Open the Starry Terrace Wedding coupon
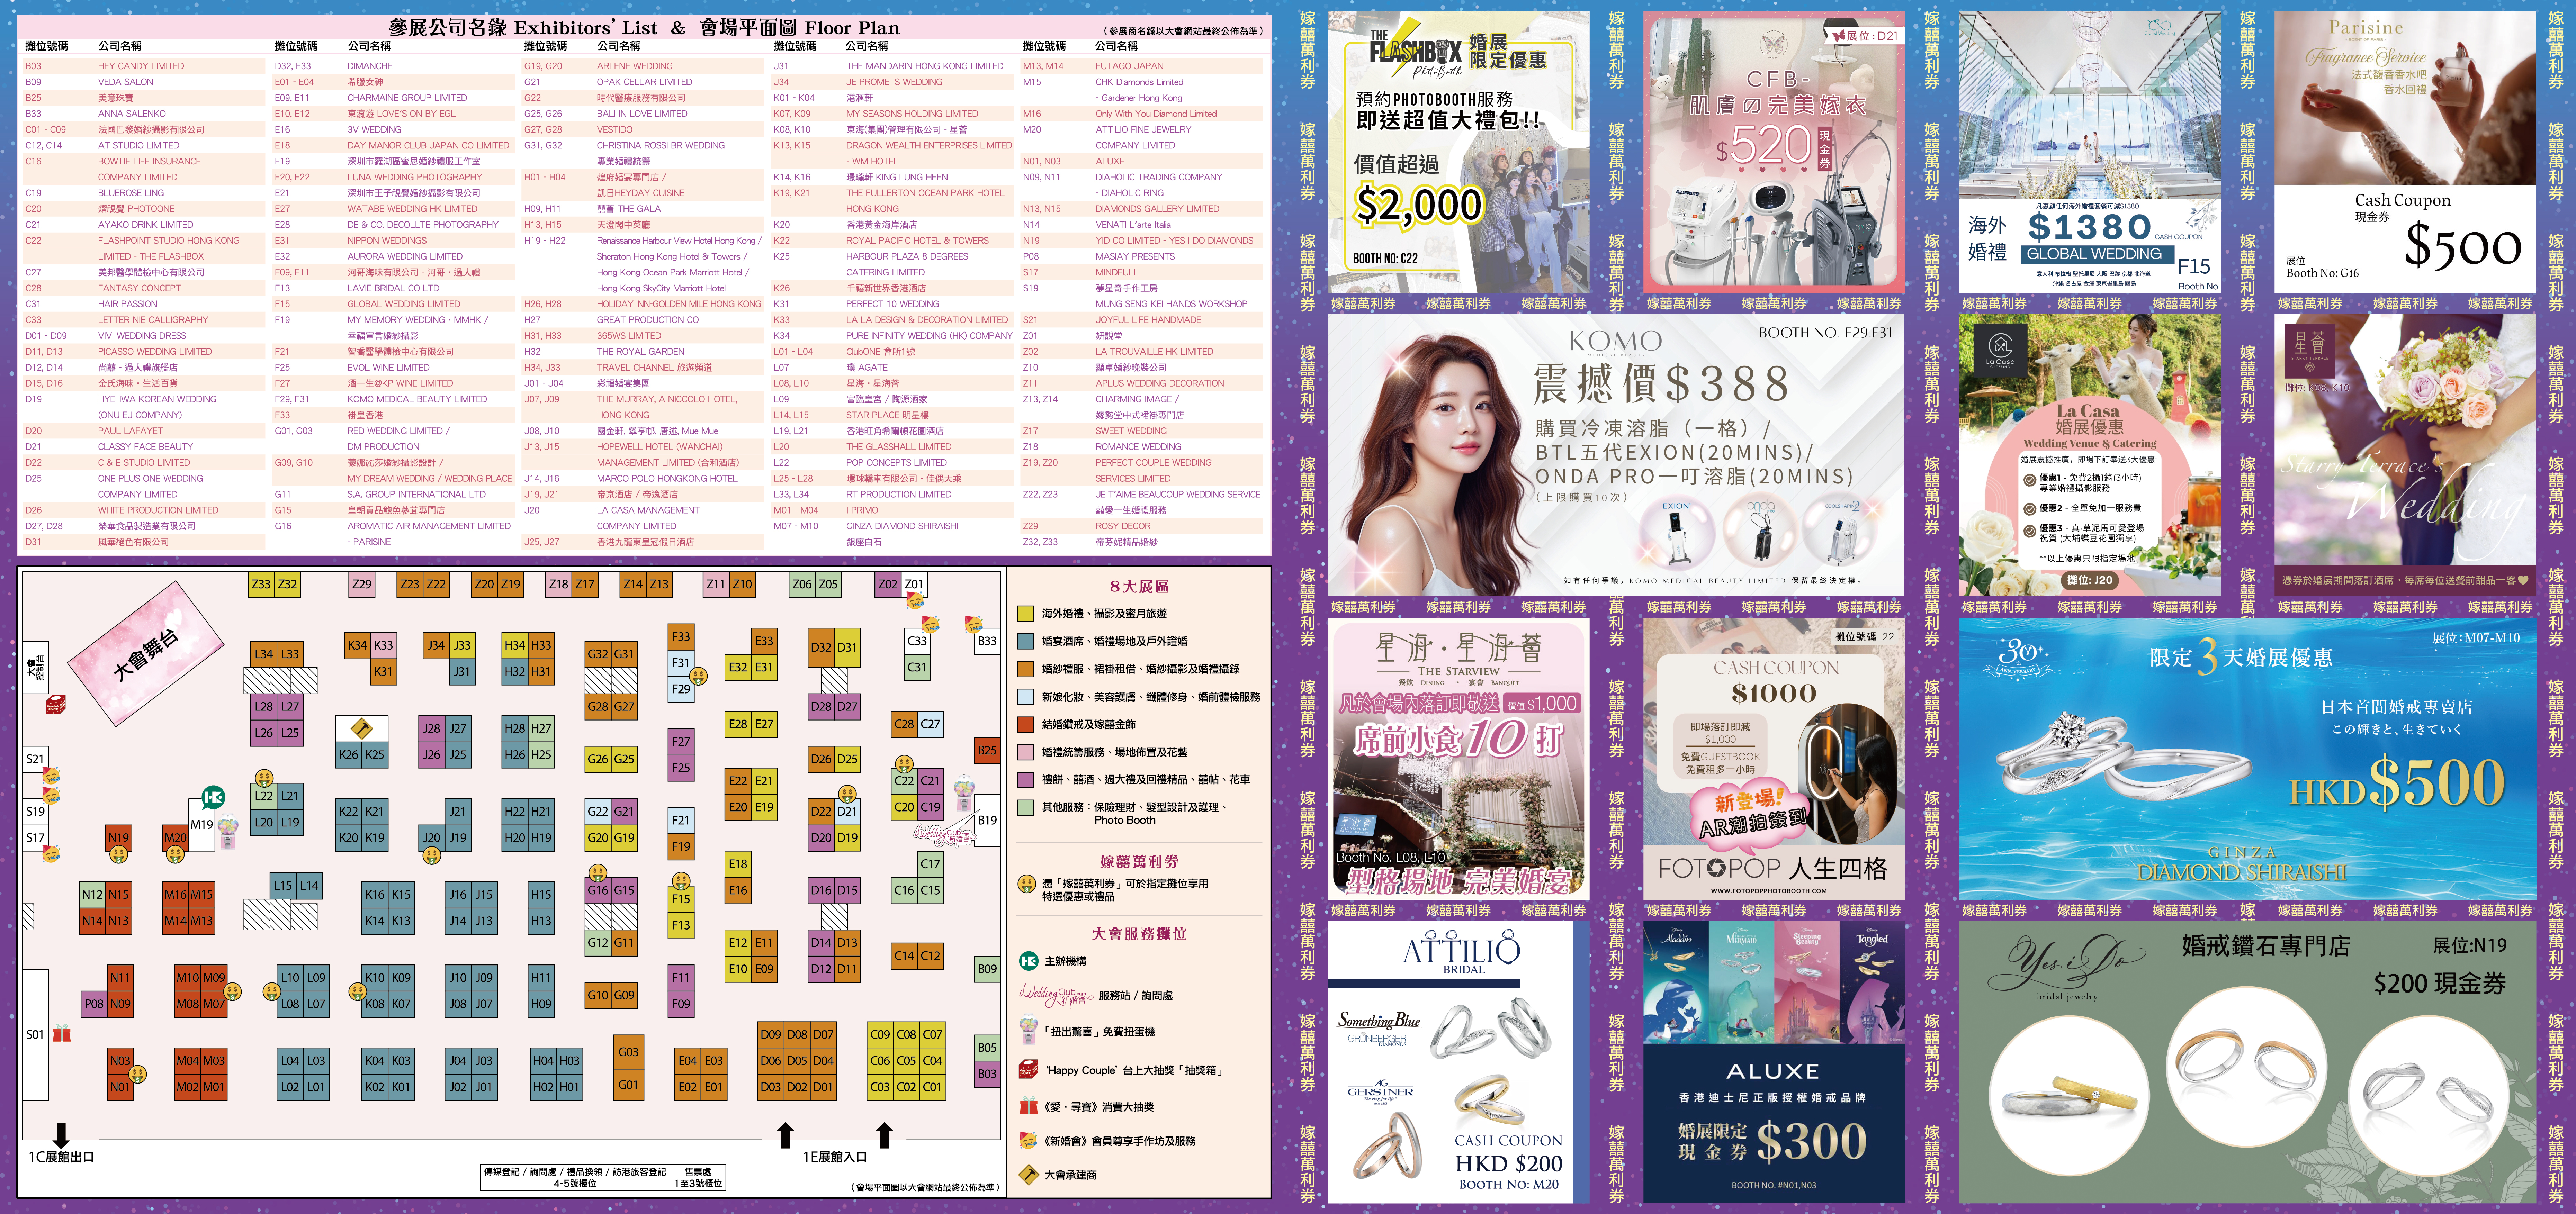 (x=2405, y=455)
